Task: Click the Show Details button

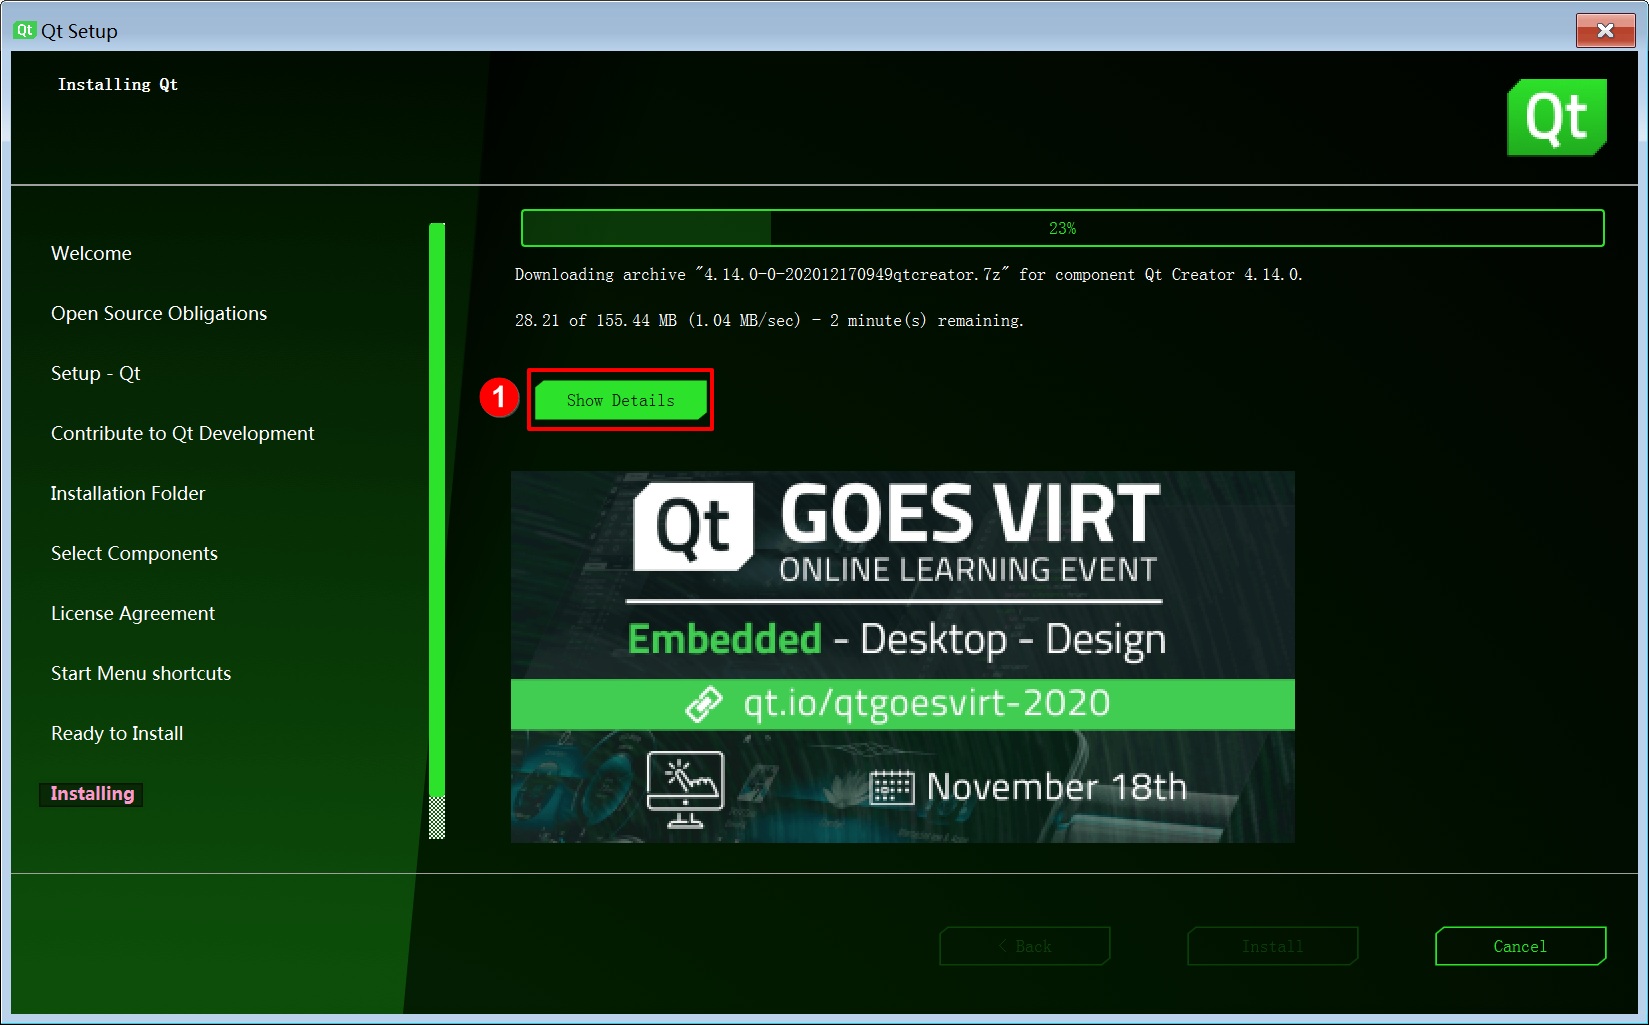Action: 620,400
